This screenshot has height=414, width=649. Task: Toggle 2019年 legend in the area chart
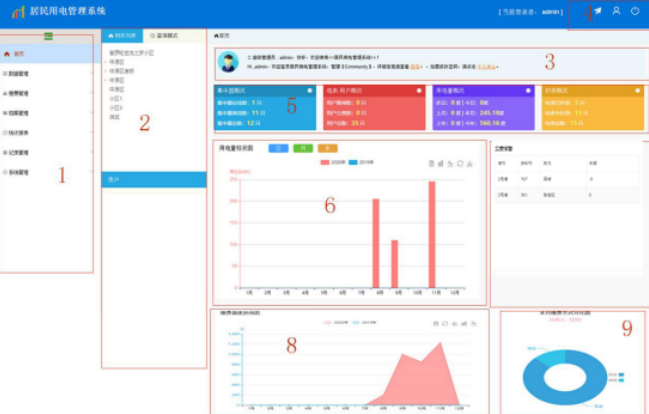(364, 322)
